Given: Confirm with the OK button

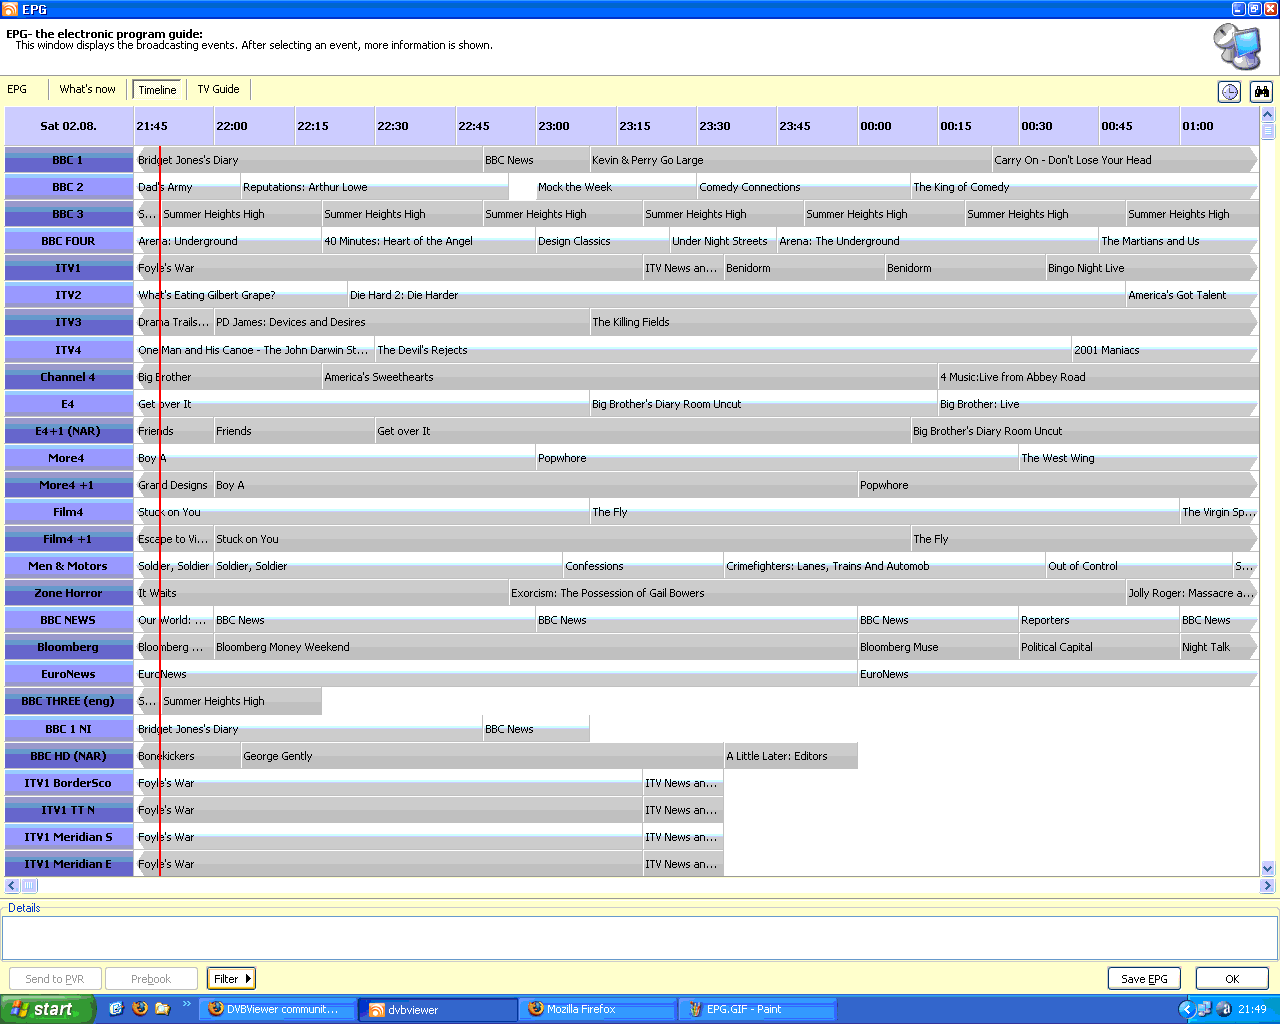Looking at the screenshot, I should click(x=1232, y=978).
